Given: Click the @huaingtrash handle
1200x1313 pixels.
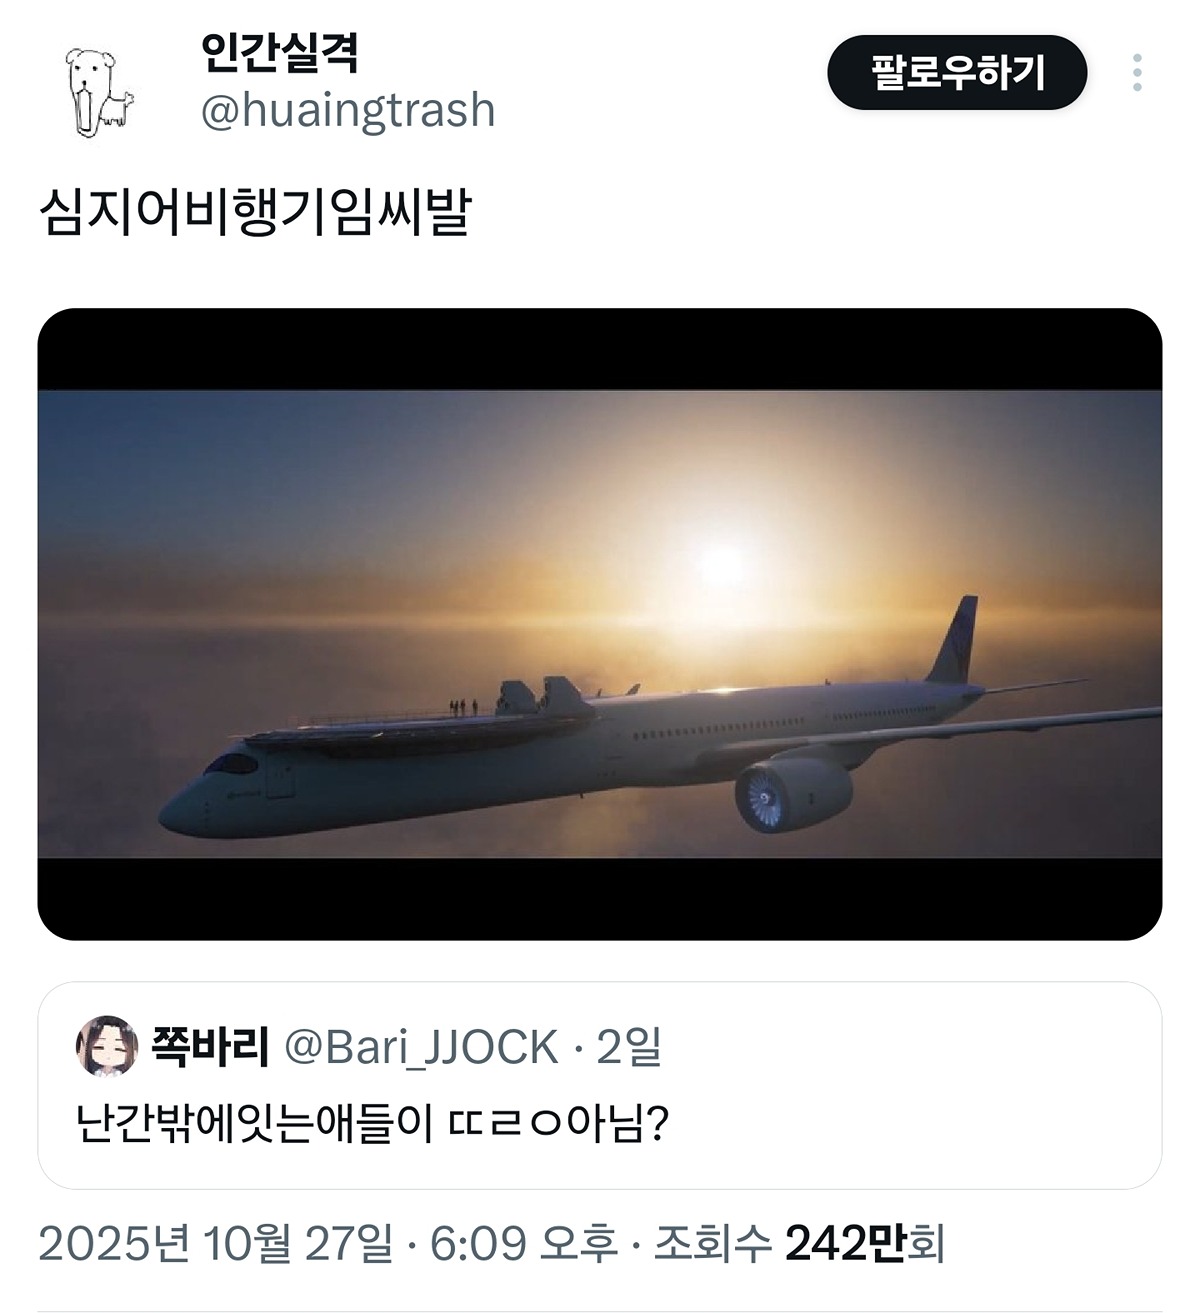Looking at the screenshot, I should (348, 110).
